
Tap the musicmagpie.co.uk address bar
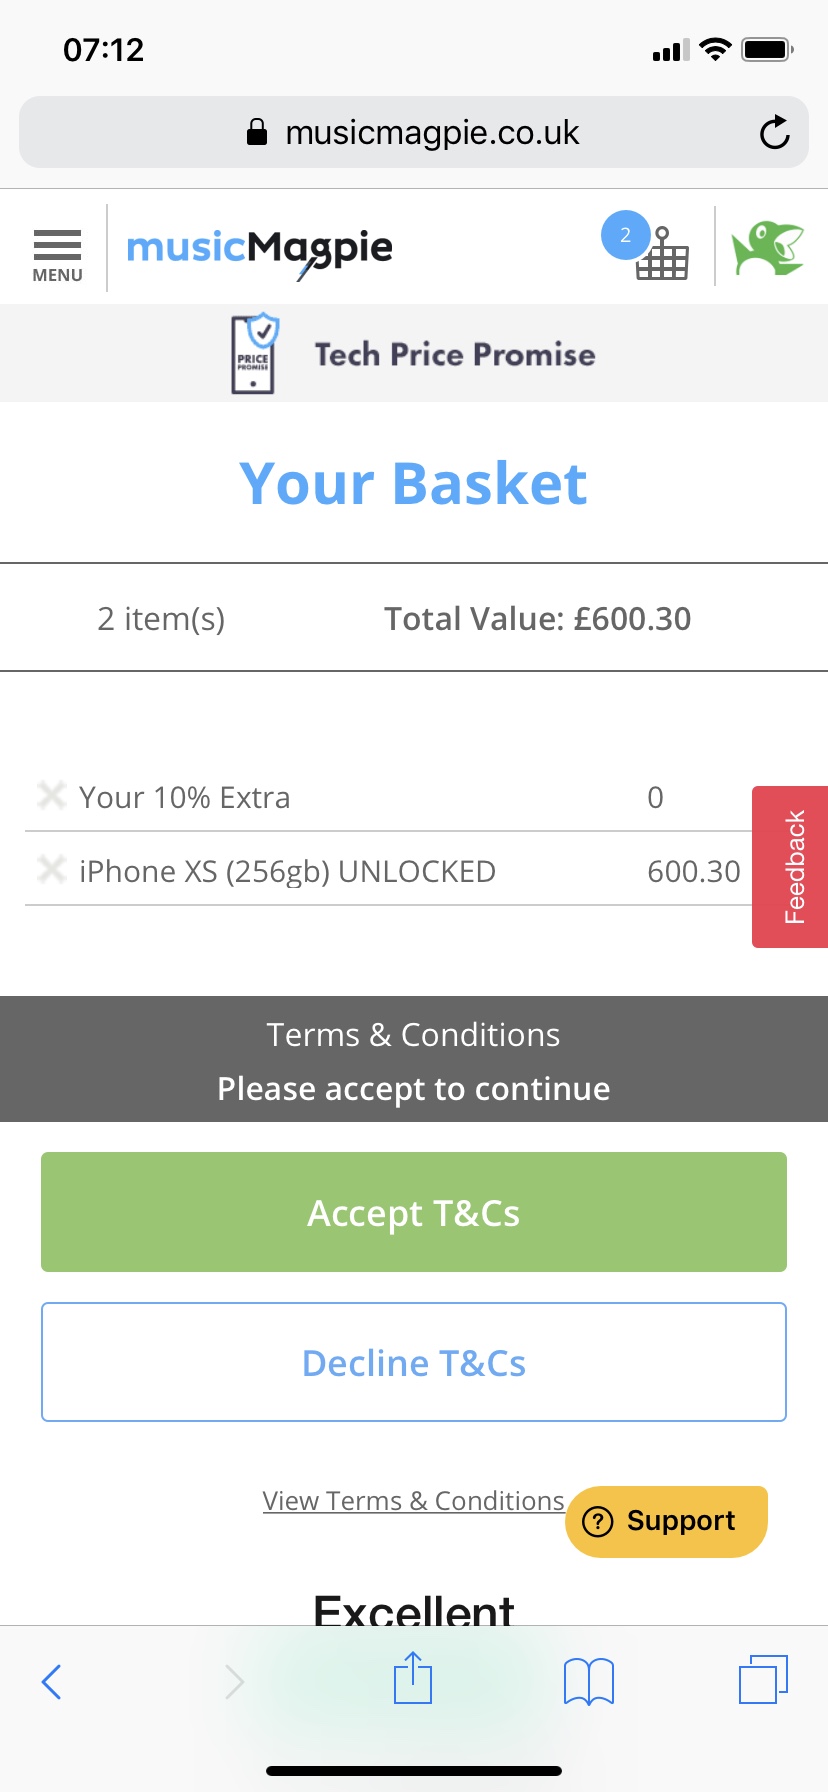pyautogui.click(x=414, y=132)
